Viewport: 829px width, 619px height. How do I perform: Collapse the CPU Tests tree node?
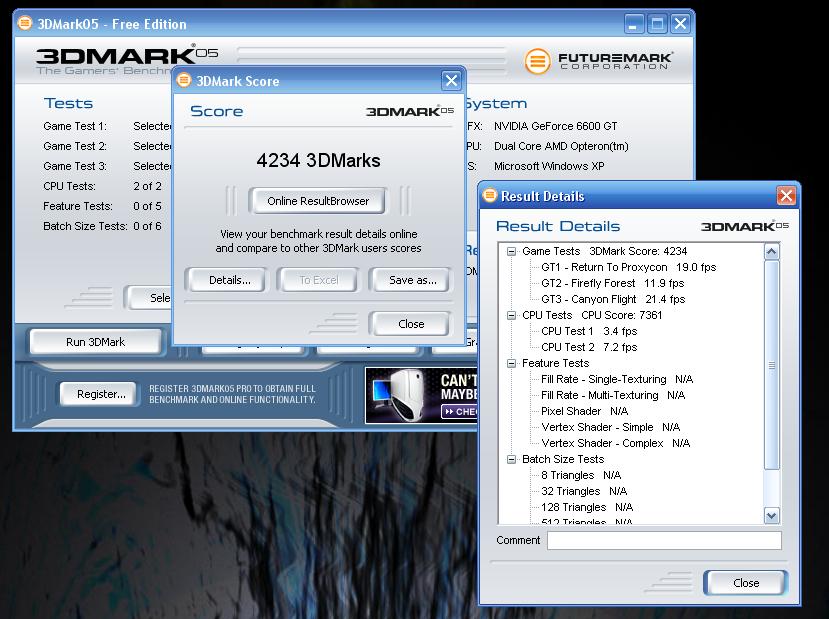coord(511,316)
